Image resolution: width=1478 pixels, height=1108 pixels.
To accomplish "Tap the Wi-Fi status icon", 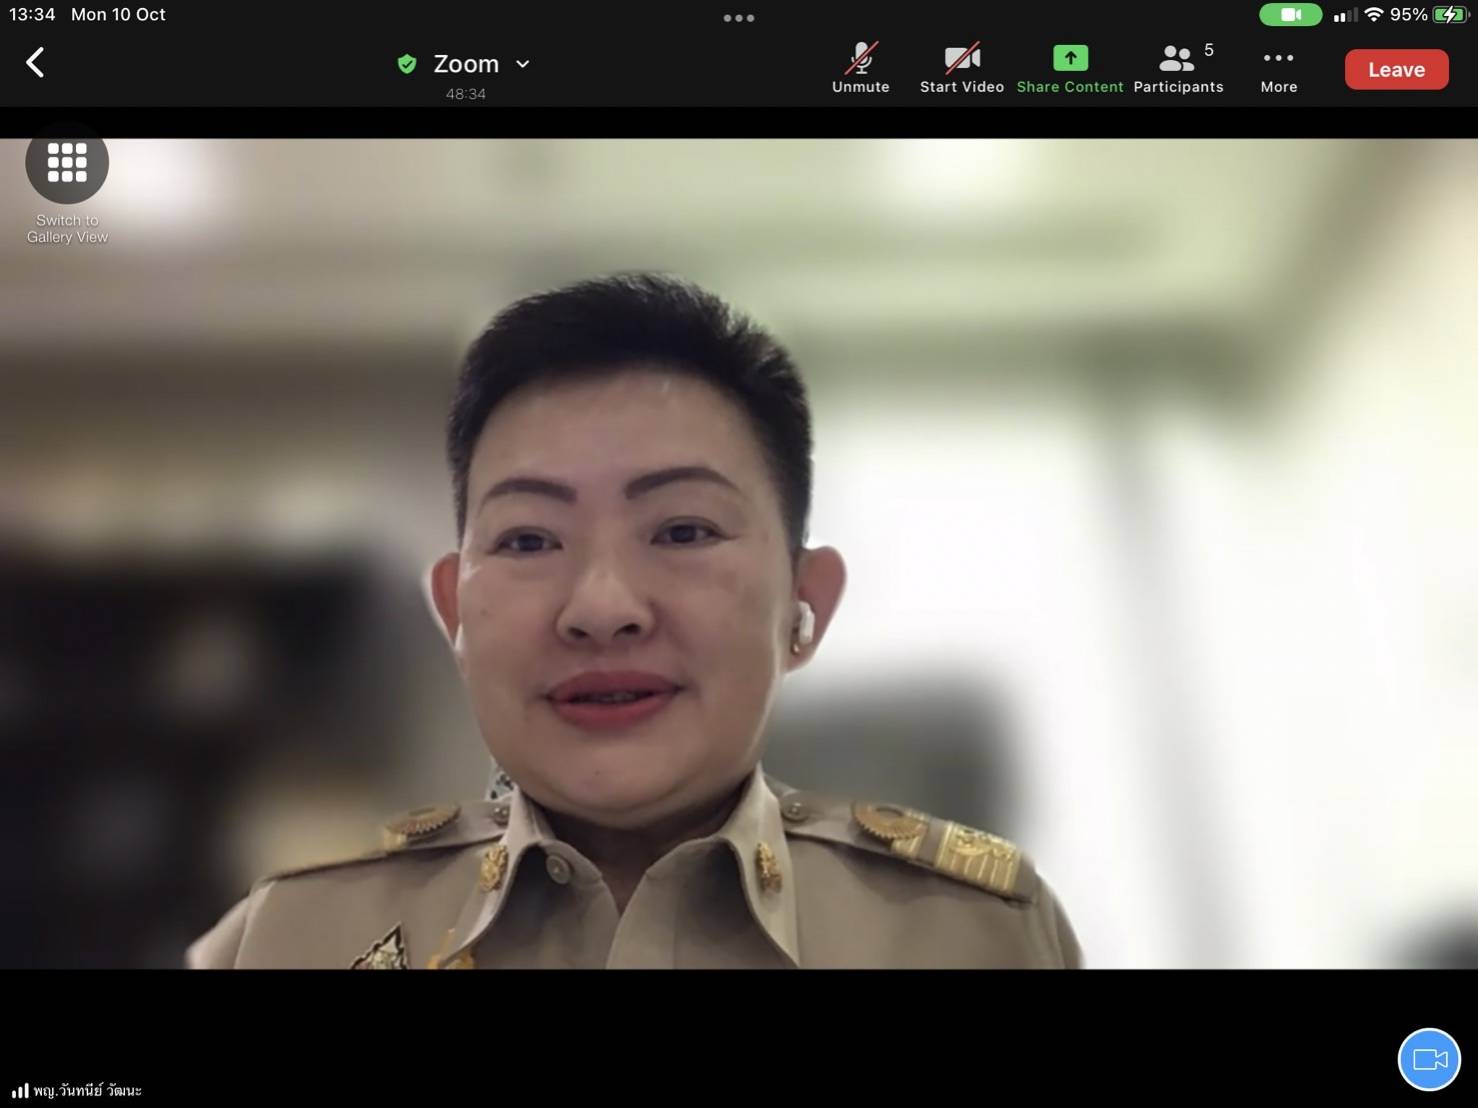I will point(1374,14).
